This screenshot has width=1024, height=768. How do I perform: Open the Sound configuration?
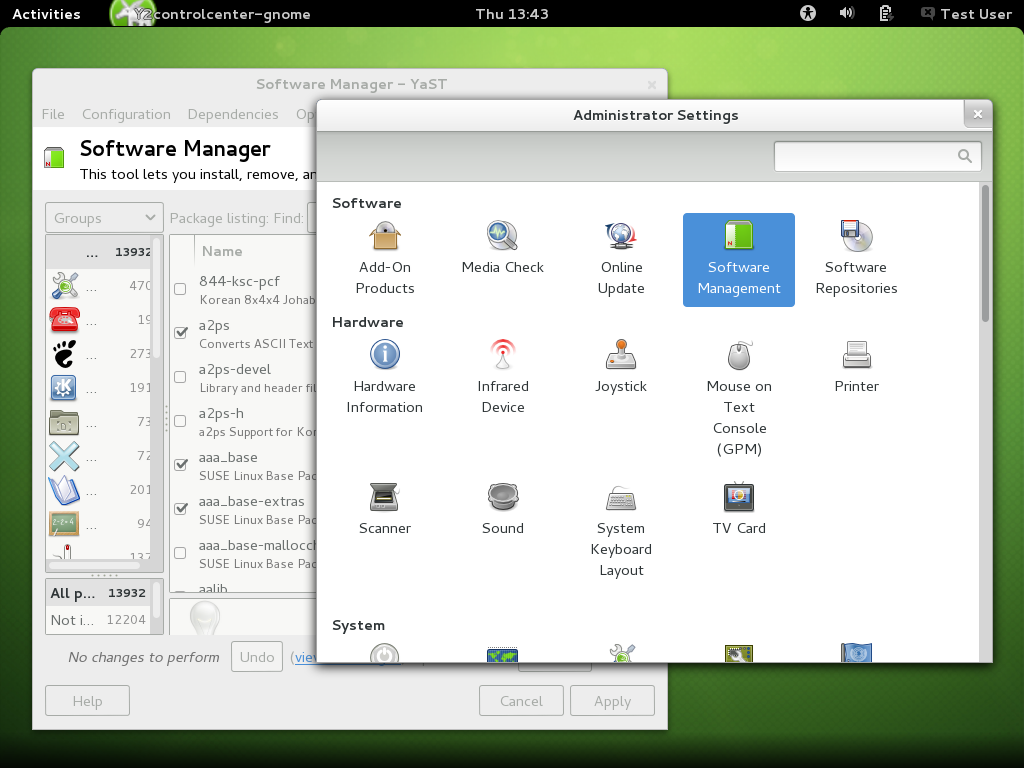[502, 509]
